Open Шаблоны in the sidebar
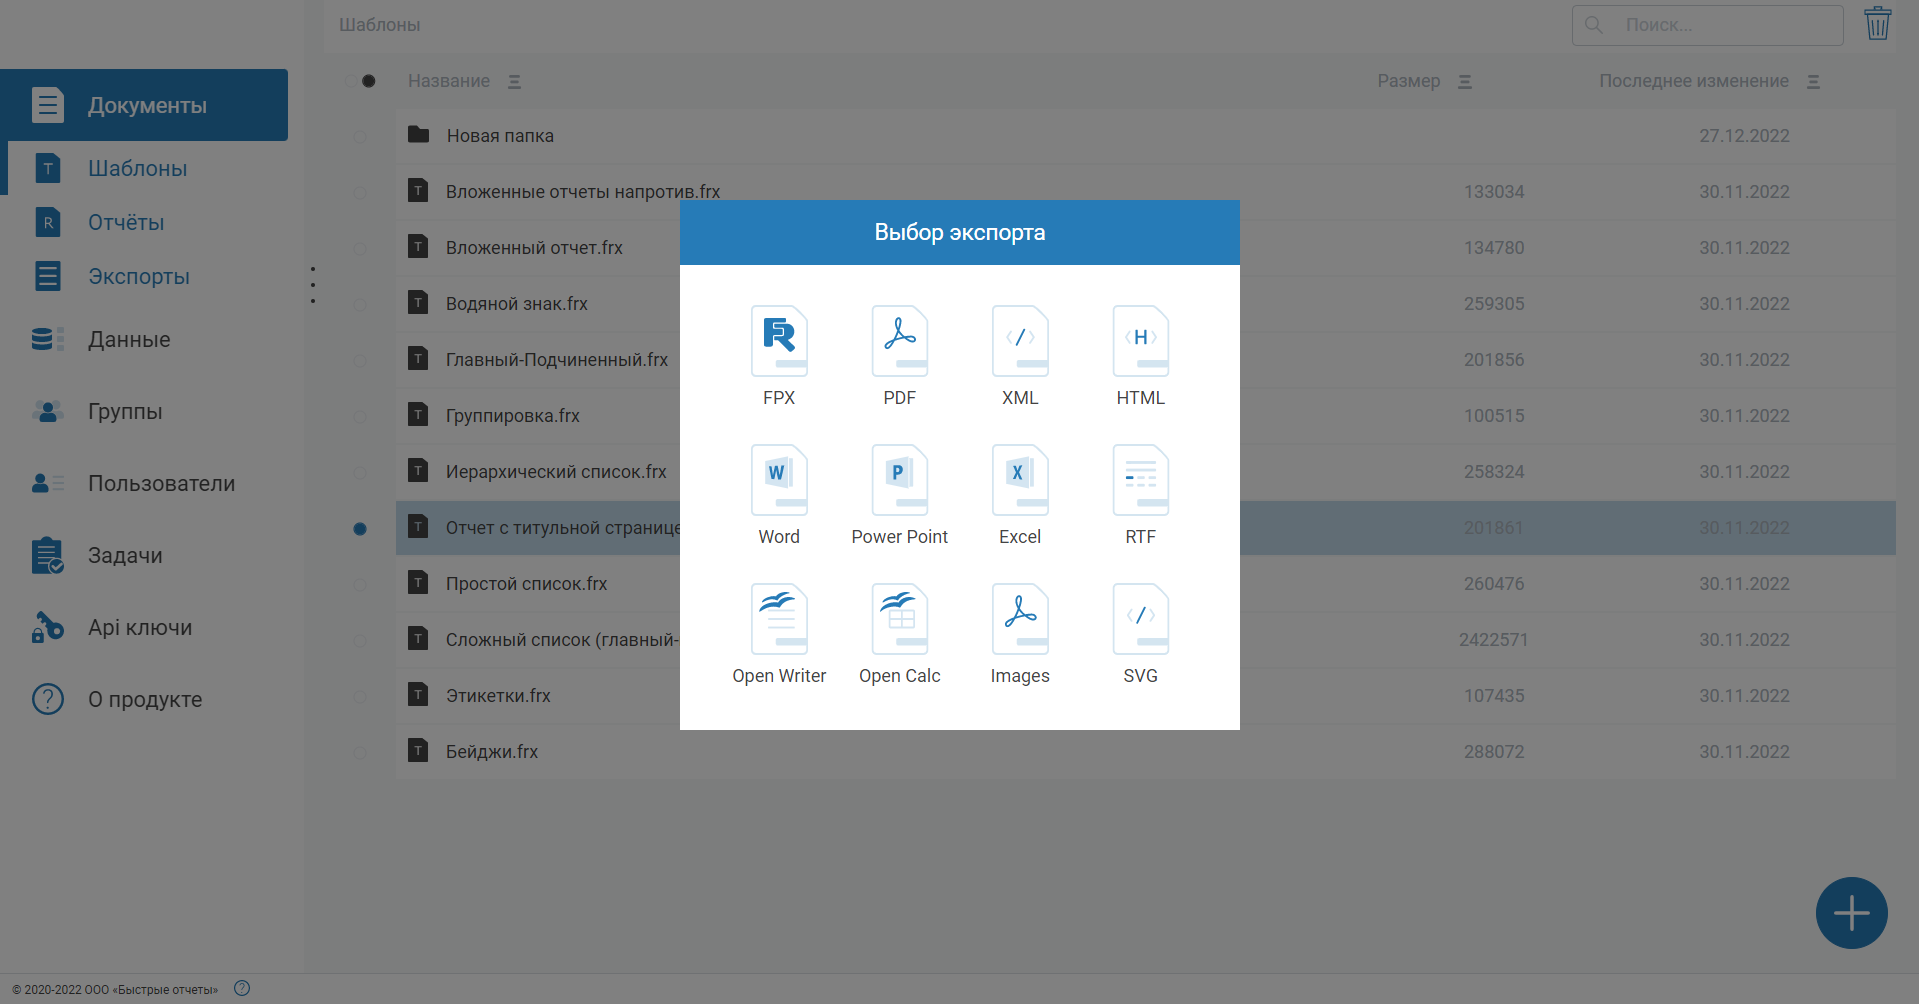Image resolution: width=1919 pixels, height=1004 pixels. click(x=137, y=168)
